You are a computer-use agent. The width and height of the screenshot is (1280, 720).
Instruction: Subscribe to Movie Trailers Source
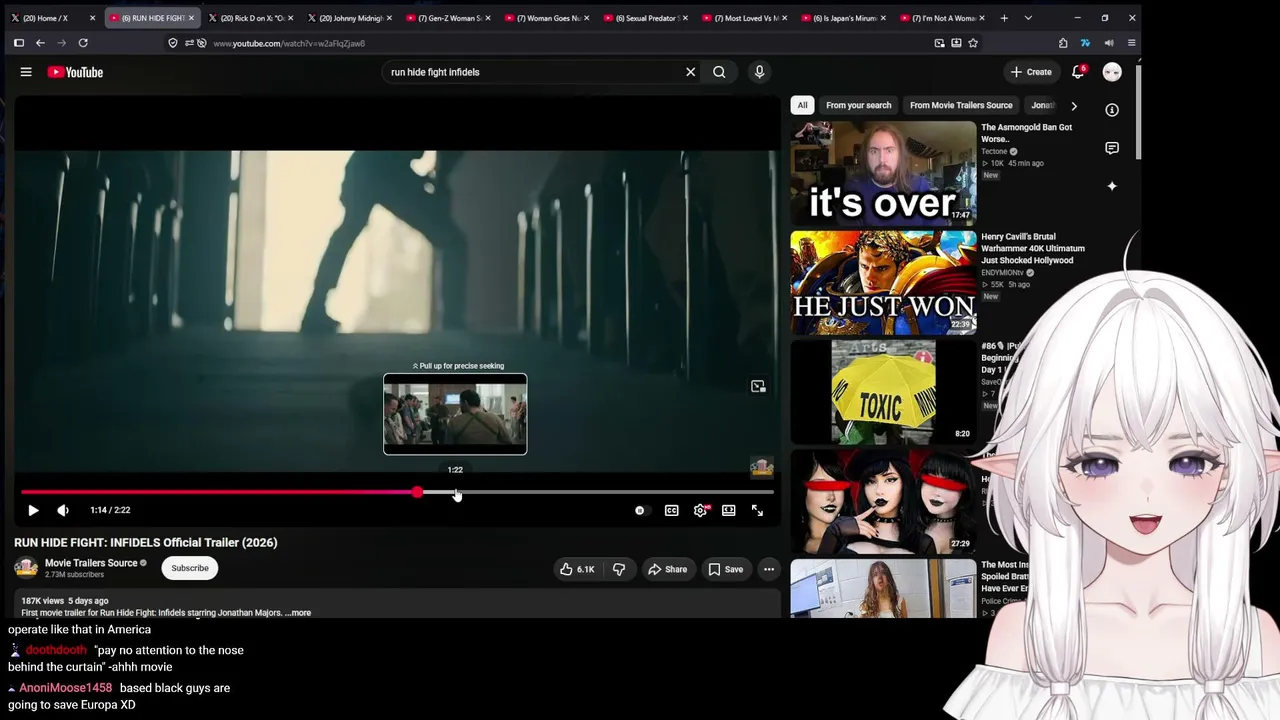click(190, 568)
